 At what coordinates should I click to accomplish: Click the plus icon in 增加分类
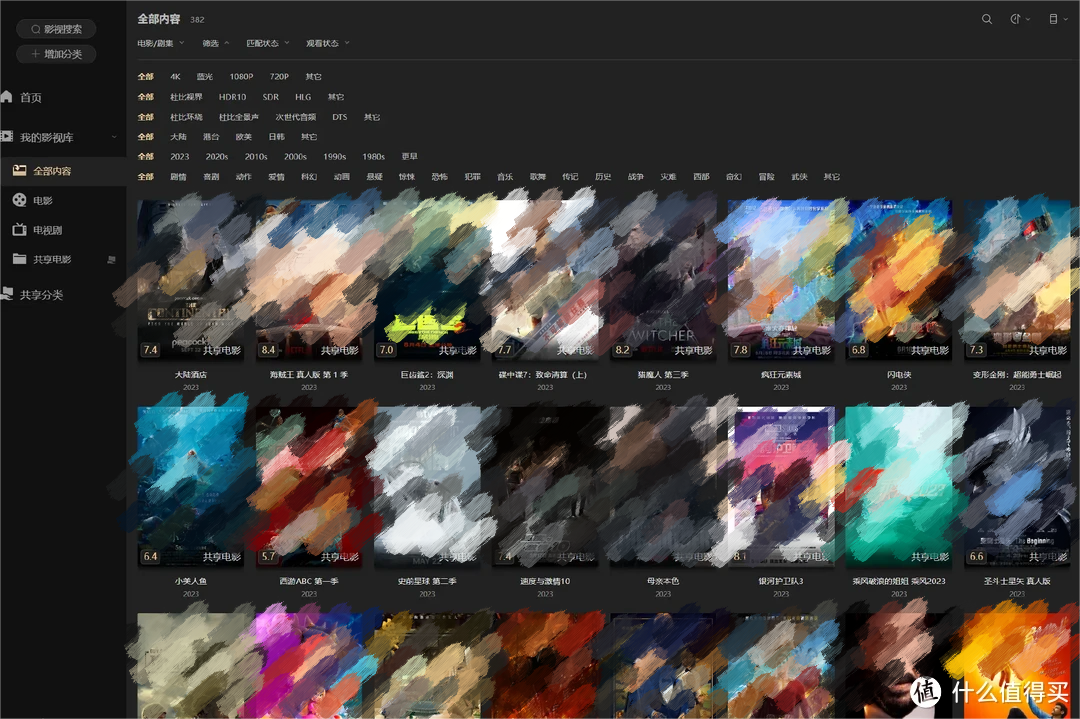coord(35,54)
